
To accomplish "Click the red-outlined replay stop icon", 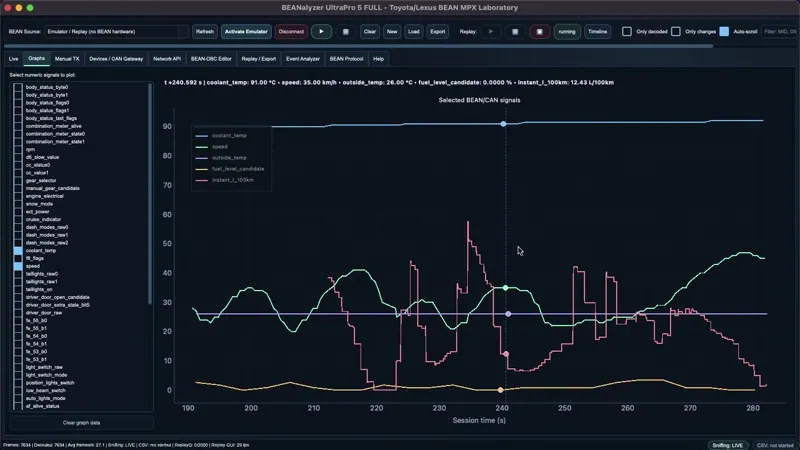I will (x=539, y=32).
